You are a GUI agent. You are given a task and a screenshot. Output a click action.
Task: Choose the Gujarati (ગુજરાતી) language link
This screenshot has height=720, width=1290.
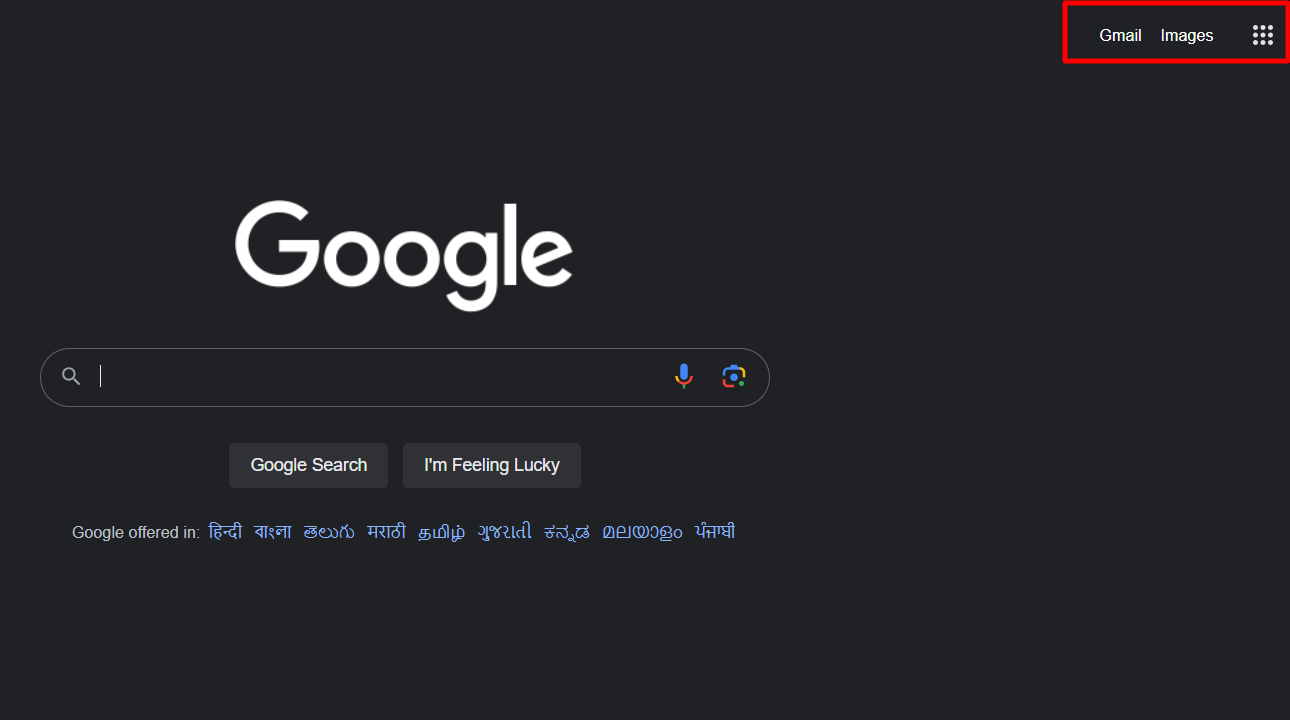pyautogui.click(x=505, y=532)
